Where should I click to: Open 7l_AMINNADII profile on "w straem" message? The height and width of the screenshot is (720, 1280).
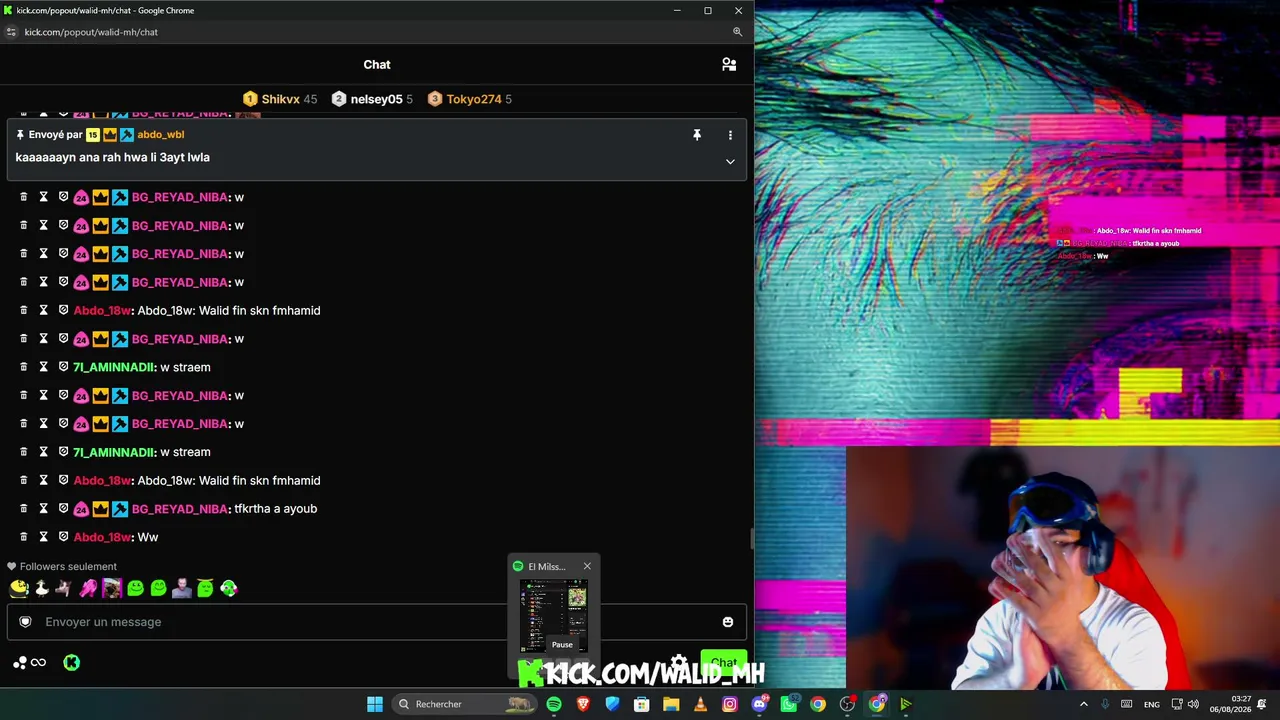(114, 367)
